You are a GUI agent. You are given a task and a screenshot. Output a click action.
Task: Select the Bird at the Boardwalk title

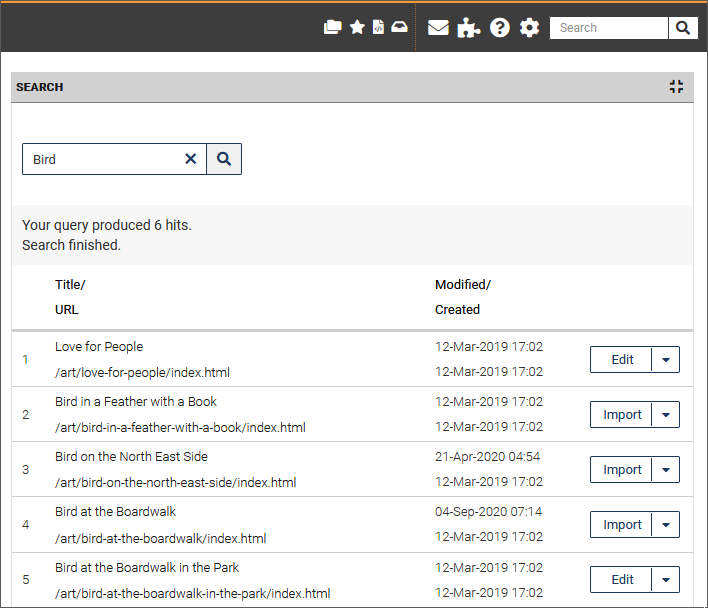(x=116, y=512)
